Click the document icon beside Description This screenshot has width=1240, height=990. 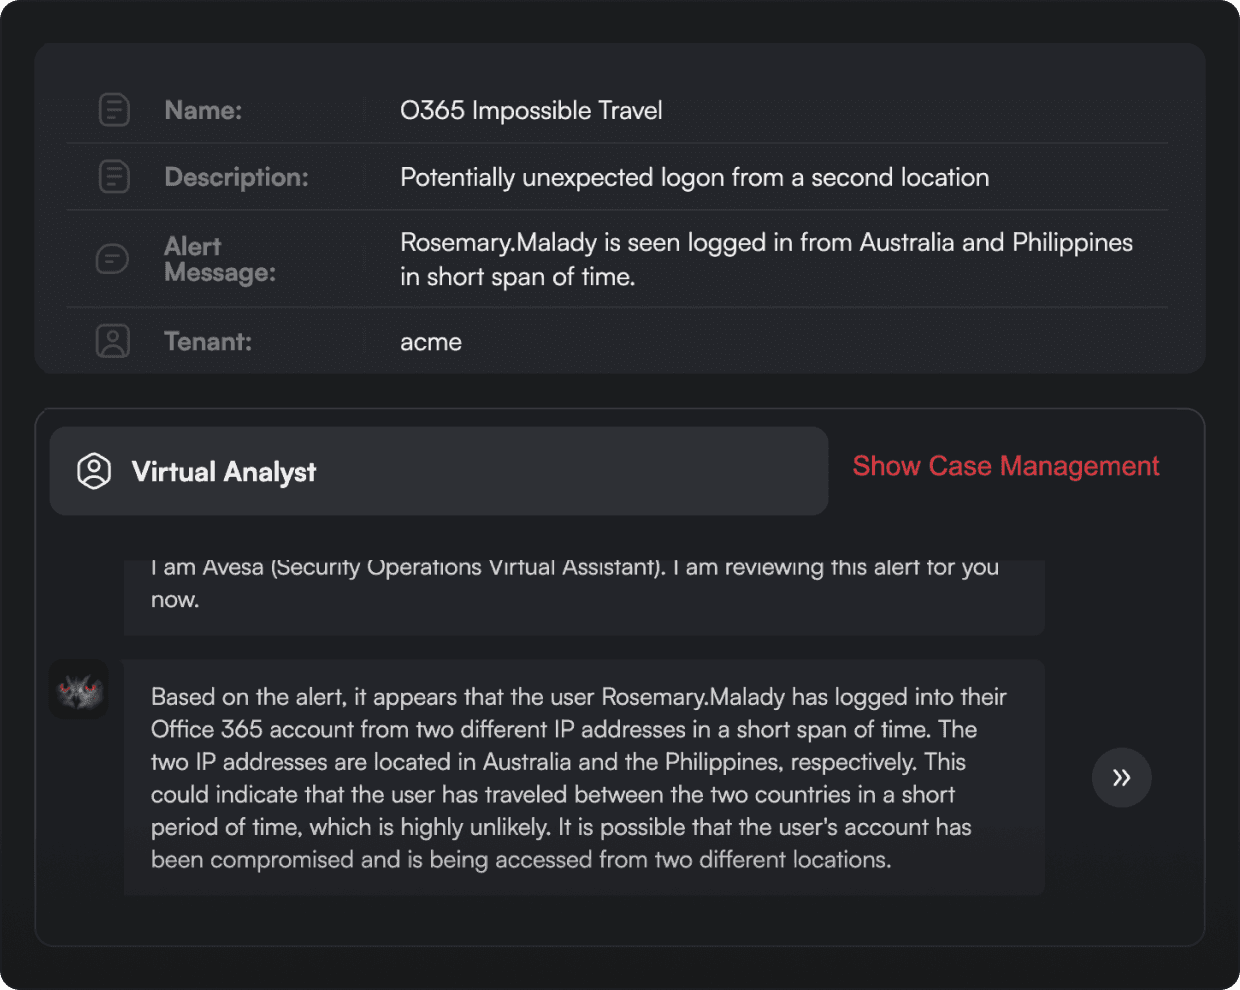coord(114,177)
